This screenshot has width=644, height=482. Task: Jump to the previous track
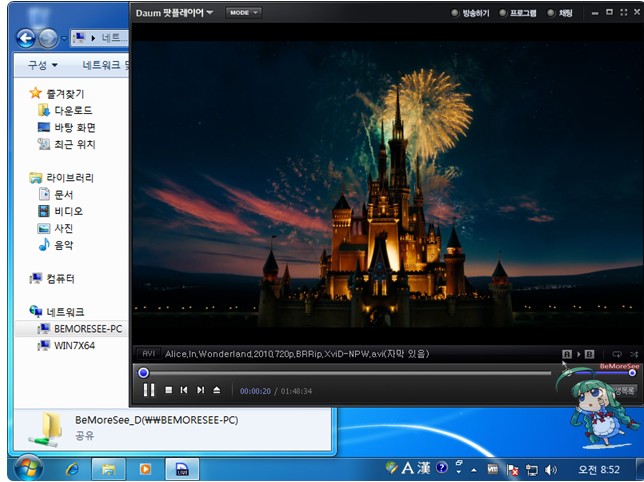pyautogui.click(x=184, y=390)
